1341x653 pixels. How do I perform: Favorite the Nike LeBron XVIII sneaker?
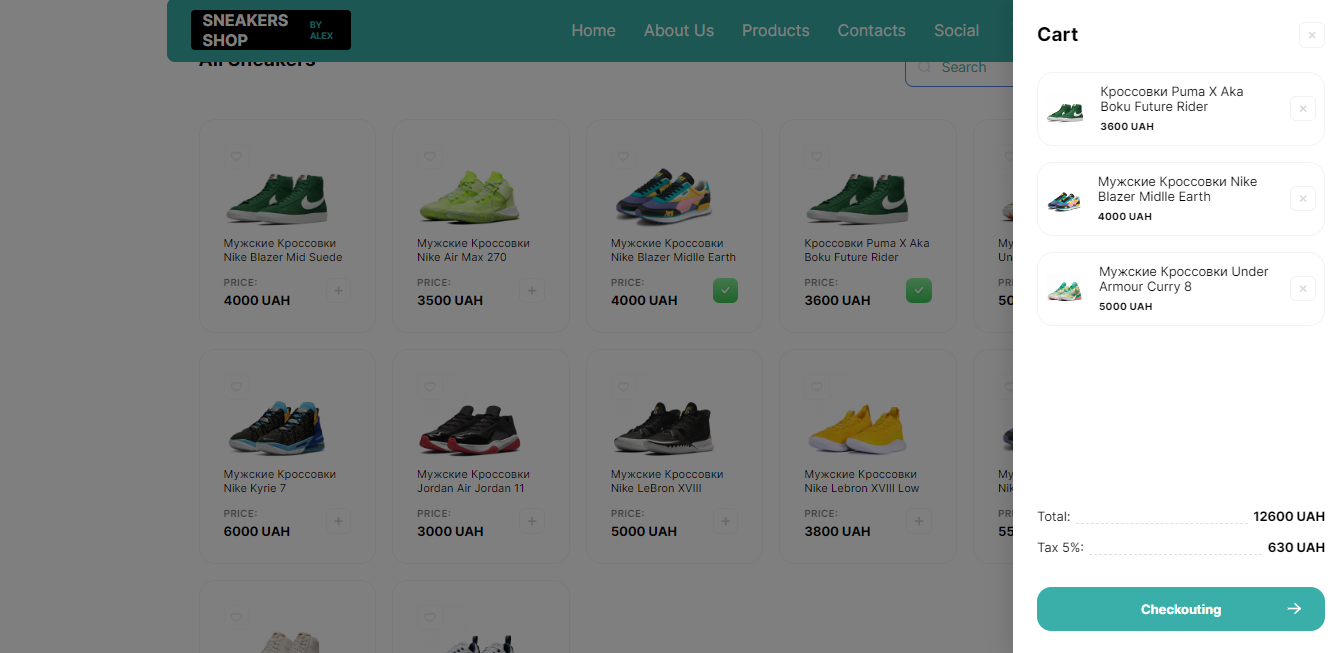623,387
